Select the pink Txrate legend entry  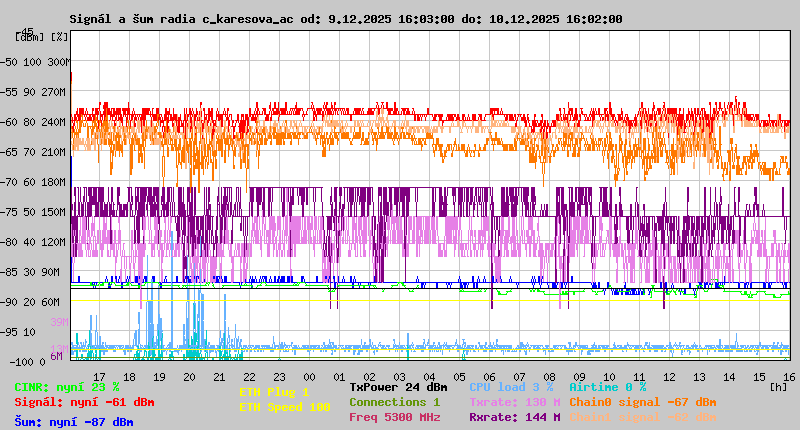coord(514,402)
